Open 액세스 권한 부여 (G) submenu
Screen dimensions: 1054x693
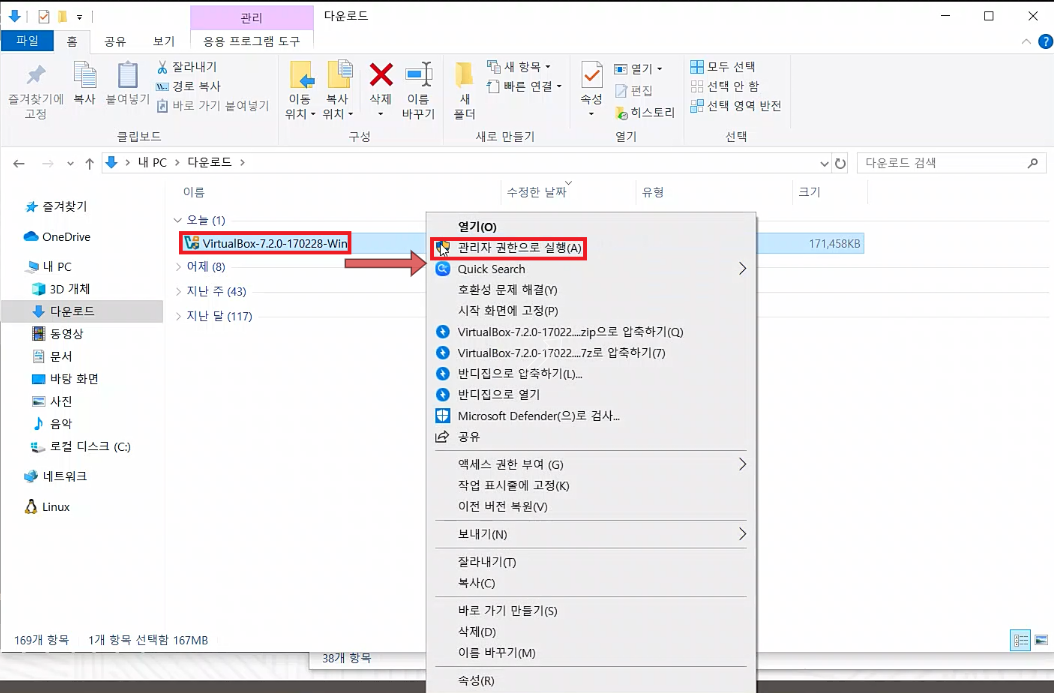[591, 464]
